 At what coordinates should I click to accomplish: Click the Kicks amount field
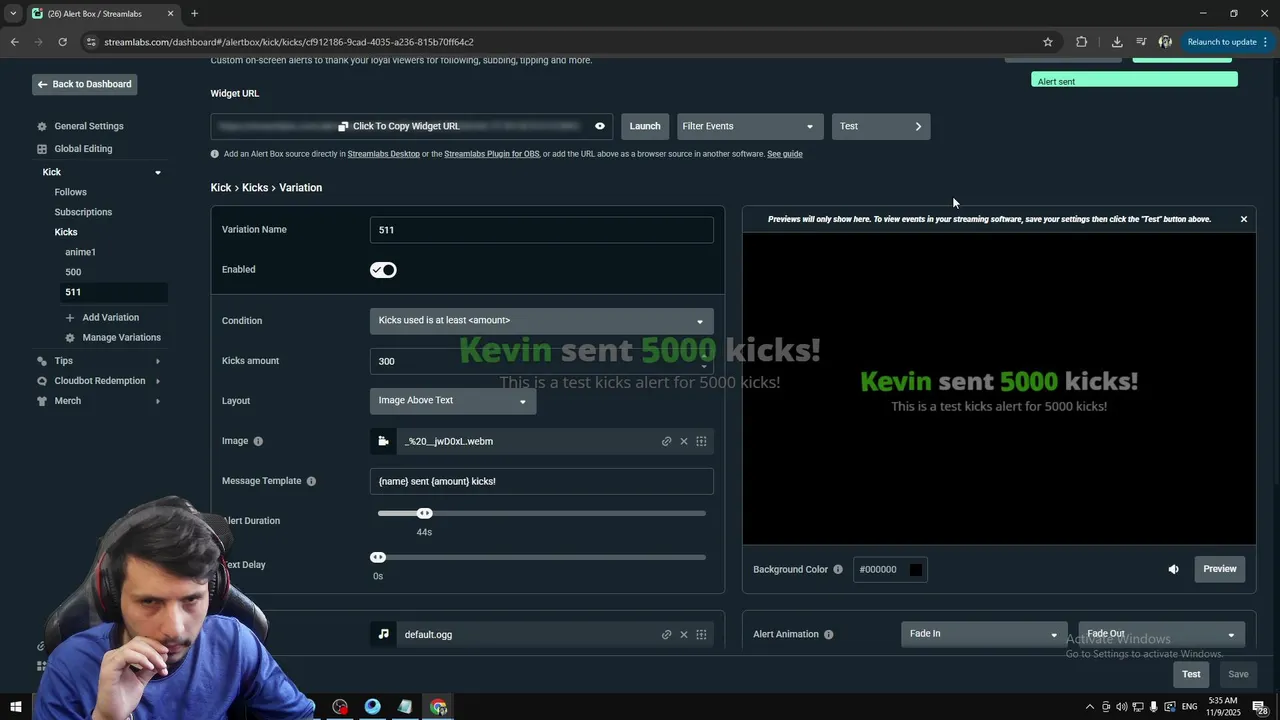click(x=541, y=361)
